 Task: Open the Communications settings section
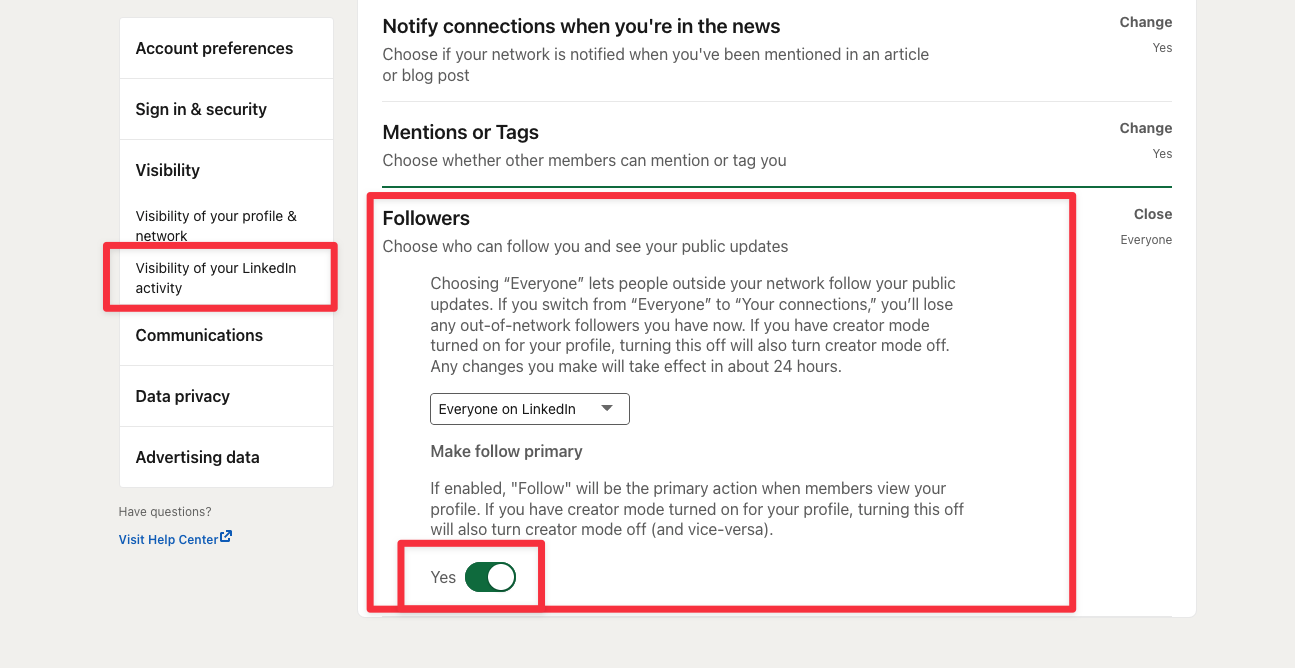pyautogui.click(x=199, y=335)
